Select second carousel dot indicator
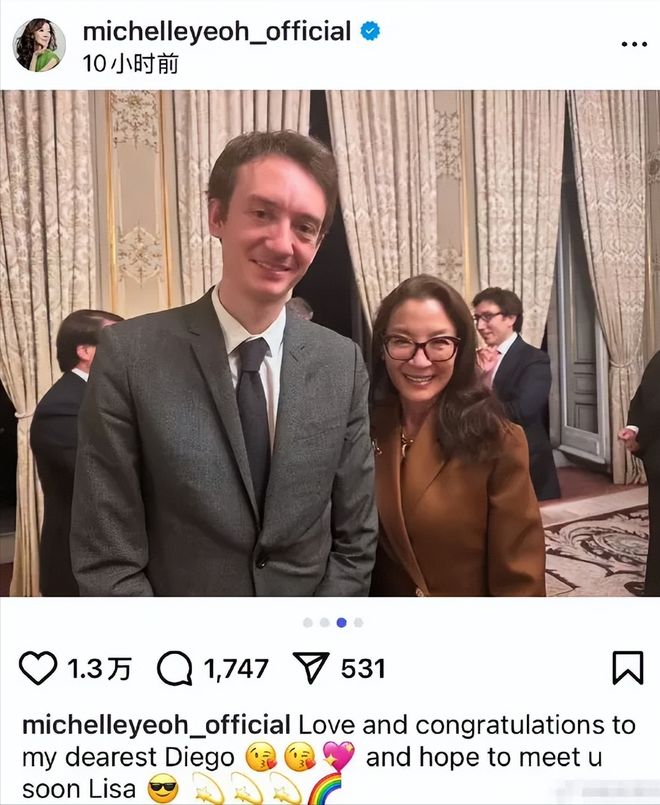Viewport: 660px width, 805px height. coord(324,623)
